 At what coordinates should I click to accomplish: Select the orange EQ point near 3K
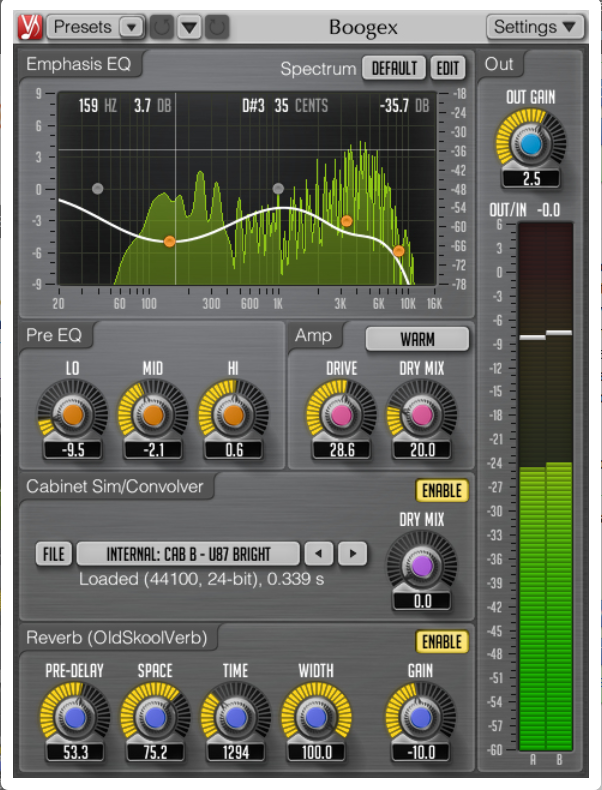[x=346, y=221]
